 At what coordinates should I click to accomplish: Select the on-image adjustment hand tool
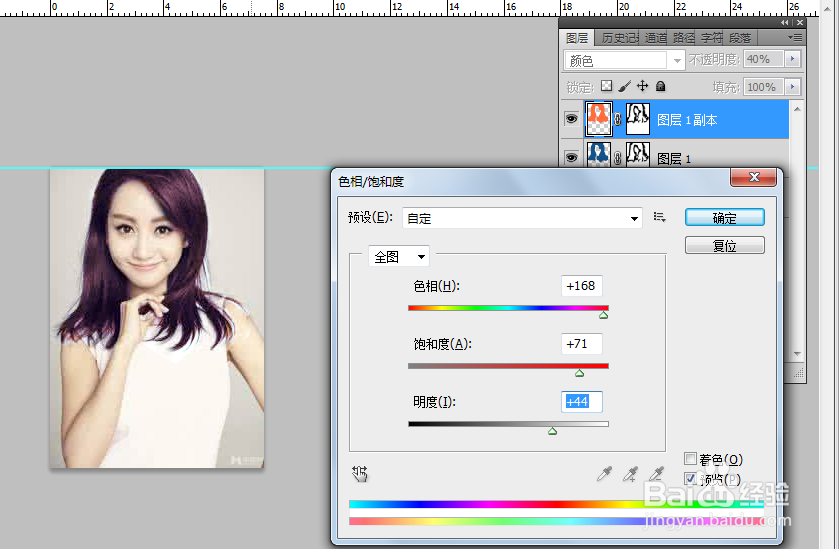(x=360, y=474)
